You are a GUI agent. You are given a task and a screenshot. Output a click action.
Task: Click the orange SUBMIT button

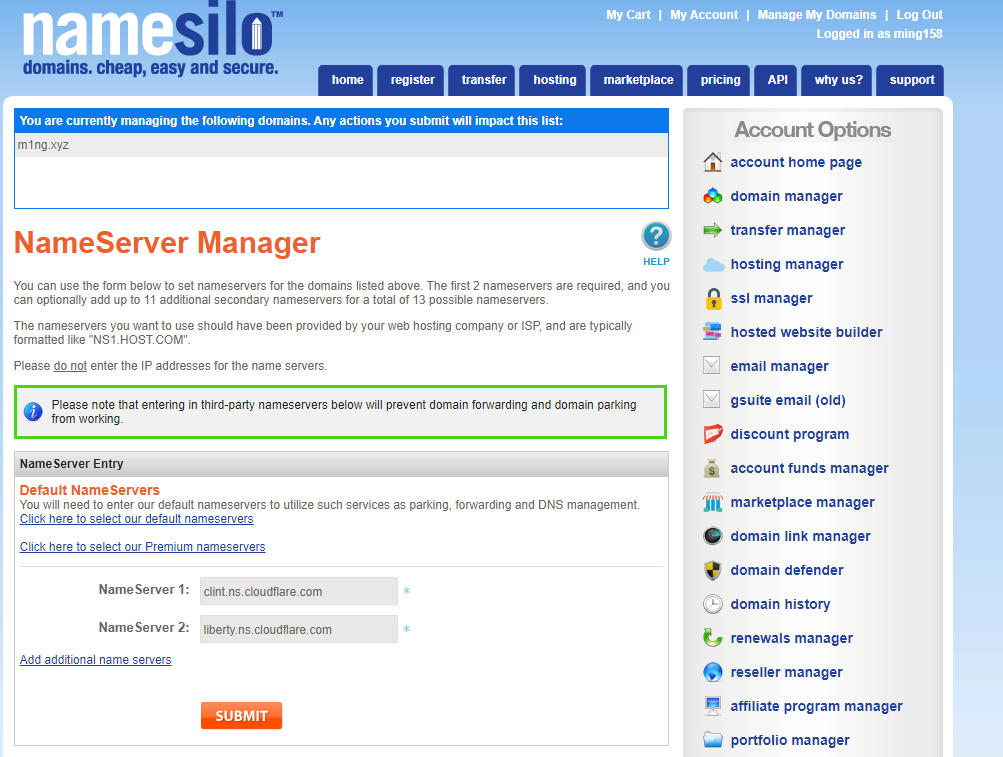coord(241,715)
